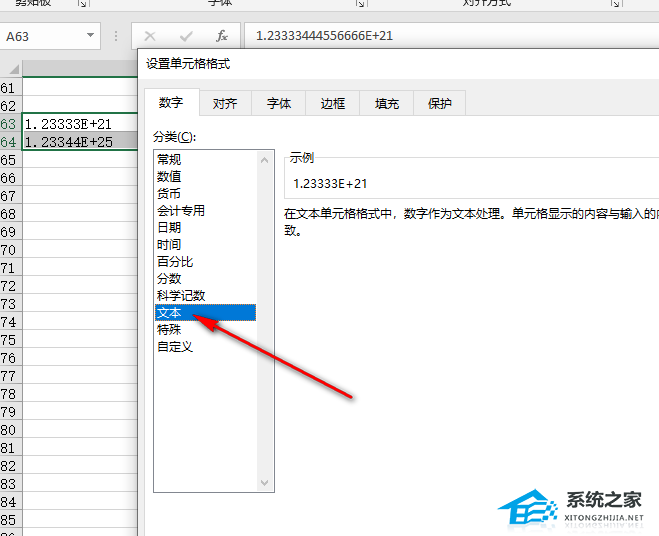This screenshot has height=536, width=659.
Task: Select 文本 in the category list
Action: (206, 313)
